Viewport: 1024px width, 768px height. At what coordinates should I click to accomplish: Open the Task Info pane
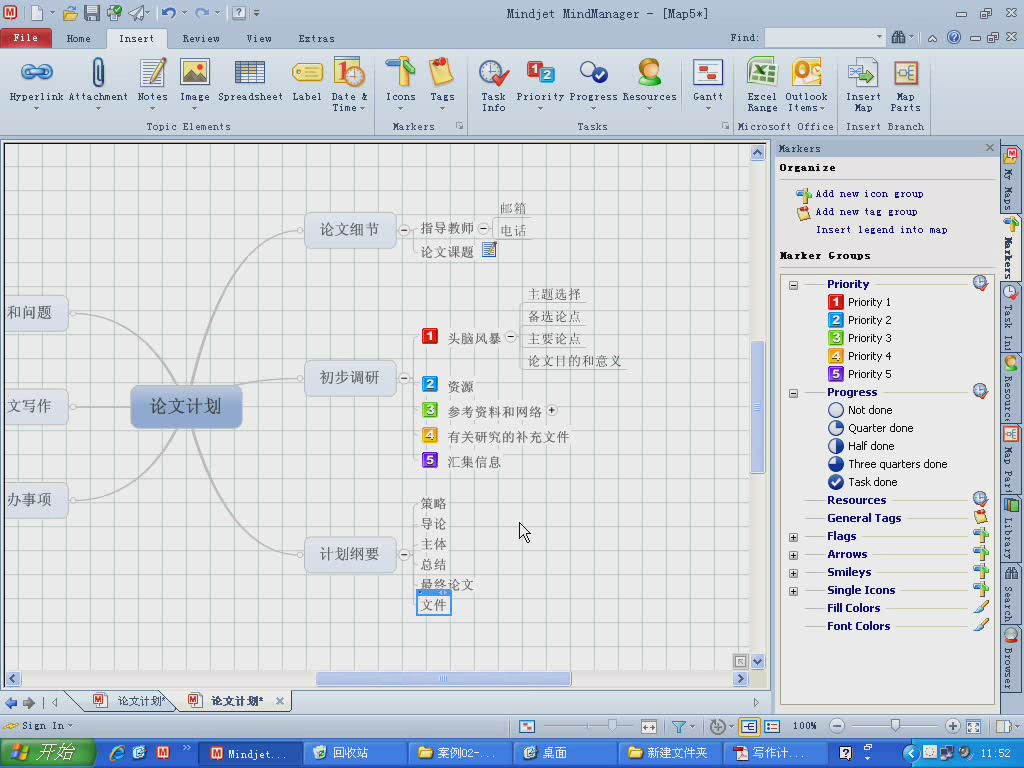coord(494,85)
